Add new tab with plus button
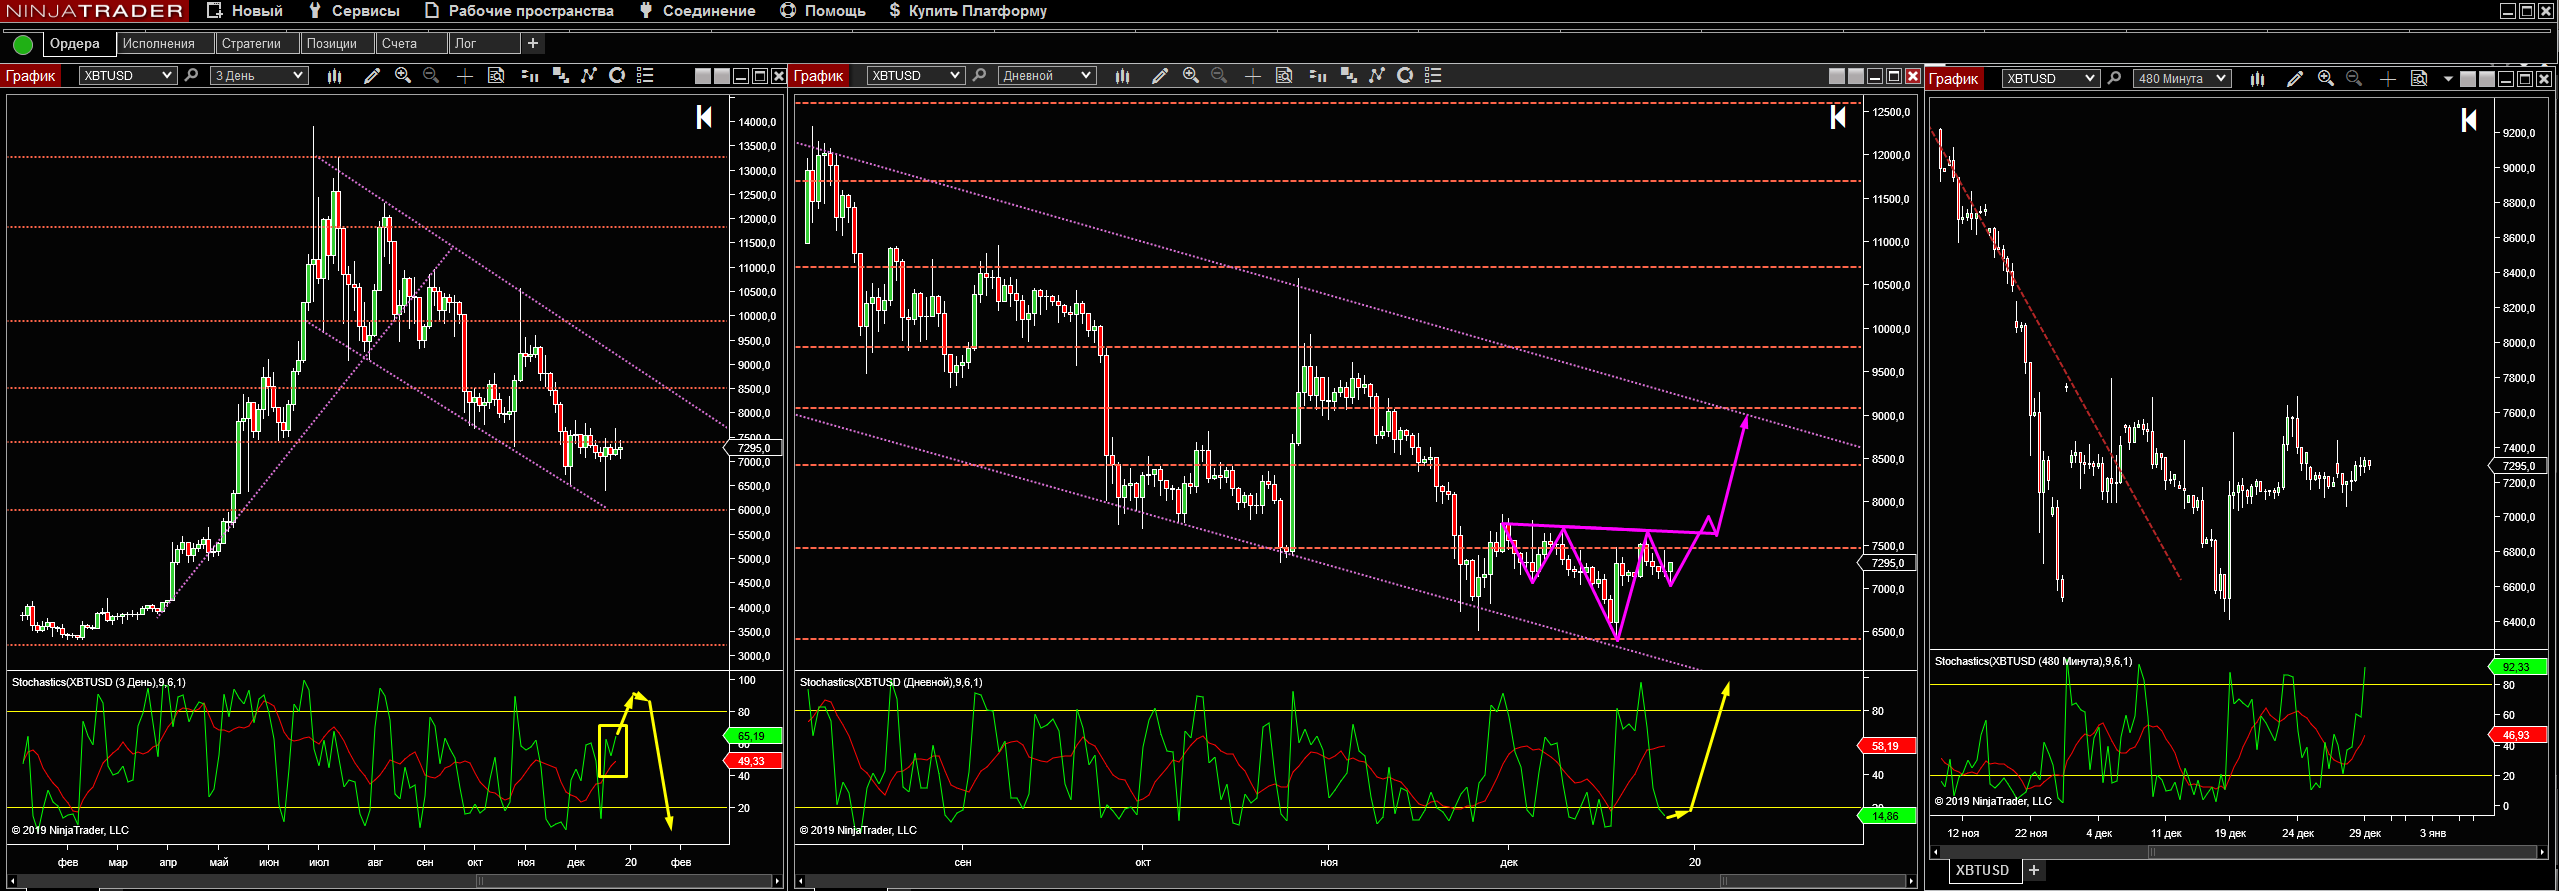The image size is (2559, 891). click(x=533, y=43)
